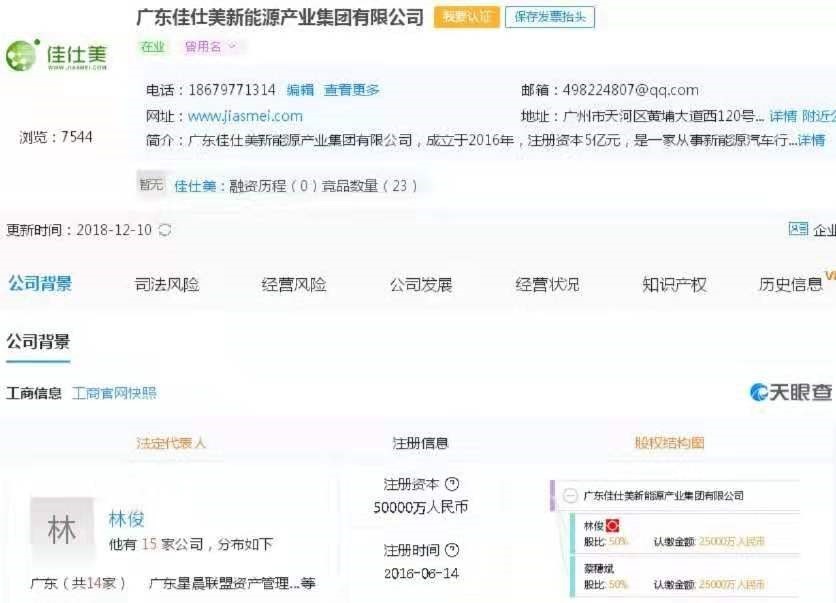Click the 保存发票抬头 button
836x603 pixels.
point(550,17)
